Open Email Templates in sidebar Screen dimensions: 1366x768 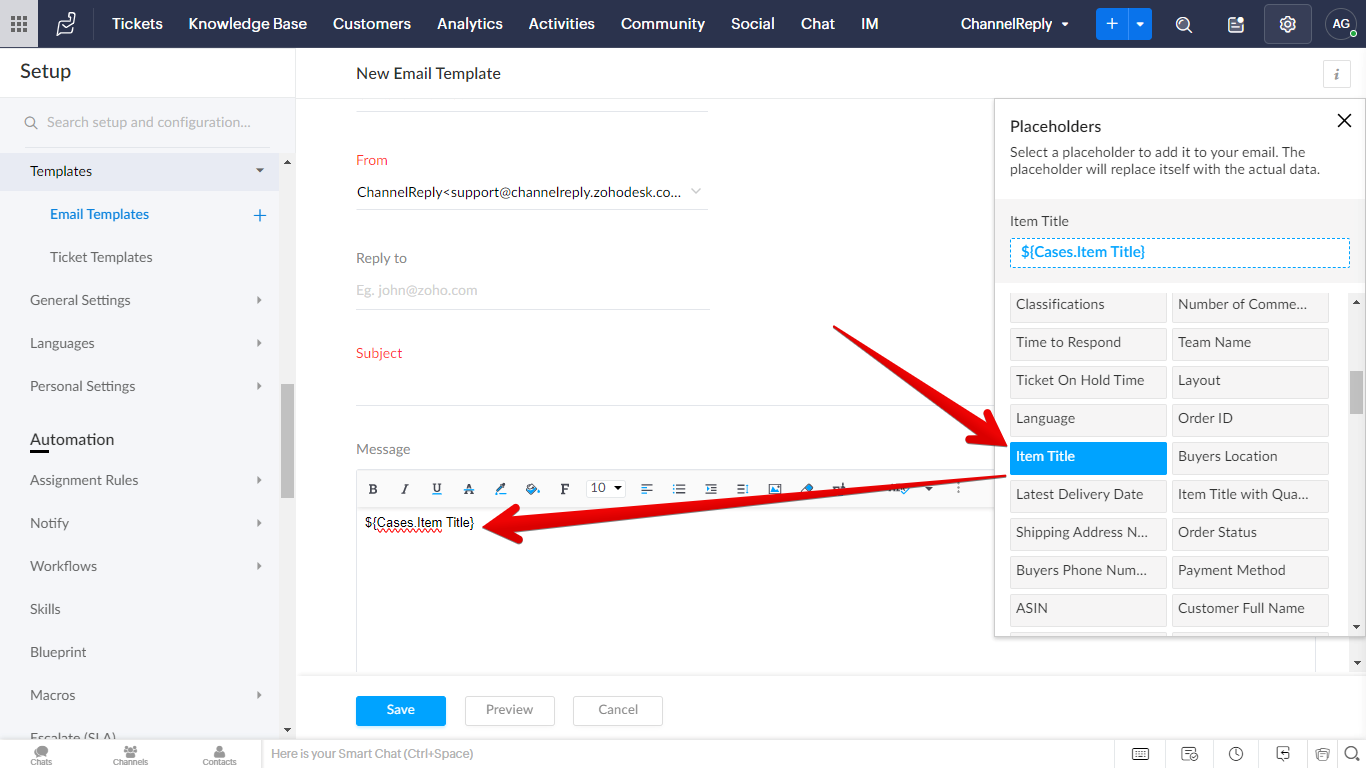(99, 214)
